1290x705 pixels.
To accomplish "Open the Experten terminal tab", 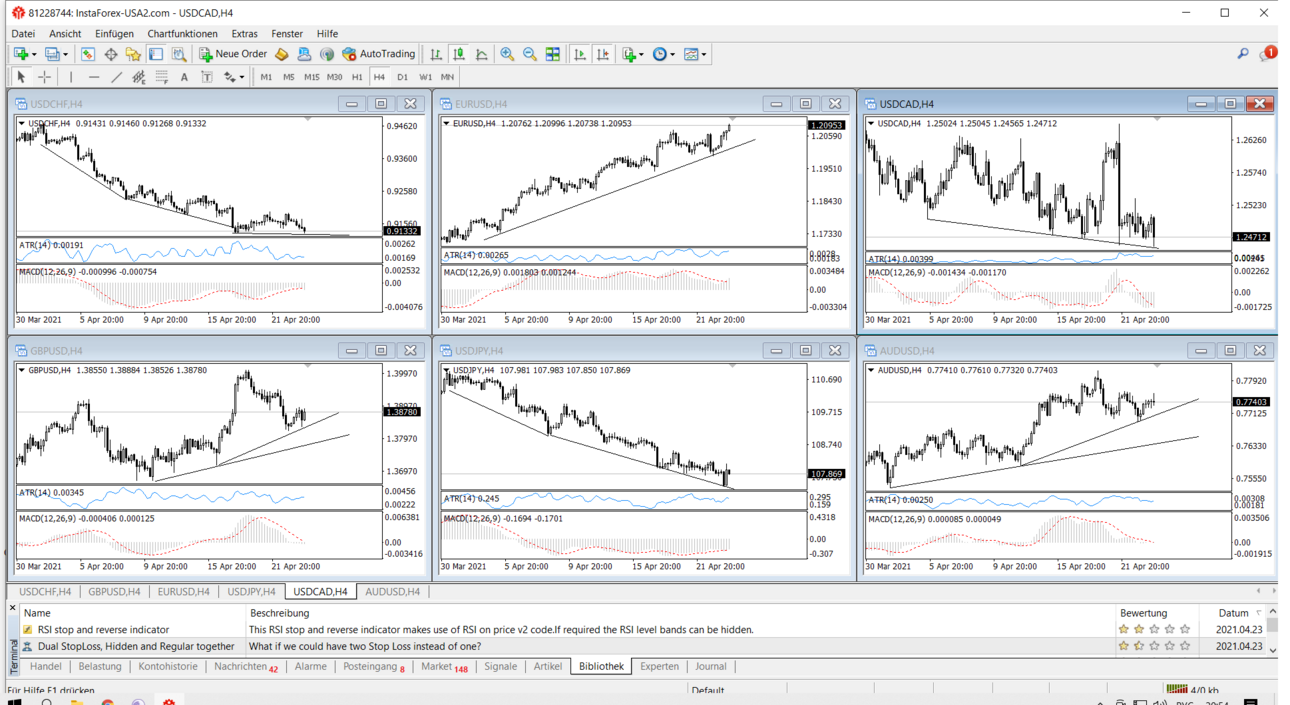I will click(659, 666).
